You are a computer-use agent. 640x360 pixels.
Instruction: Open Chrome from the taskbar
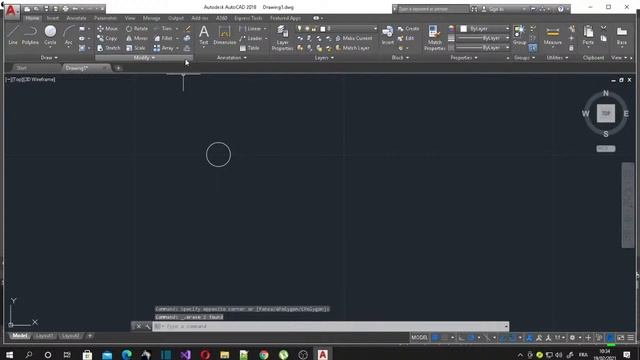pyautogui.click(x=264, y=355)
